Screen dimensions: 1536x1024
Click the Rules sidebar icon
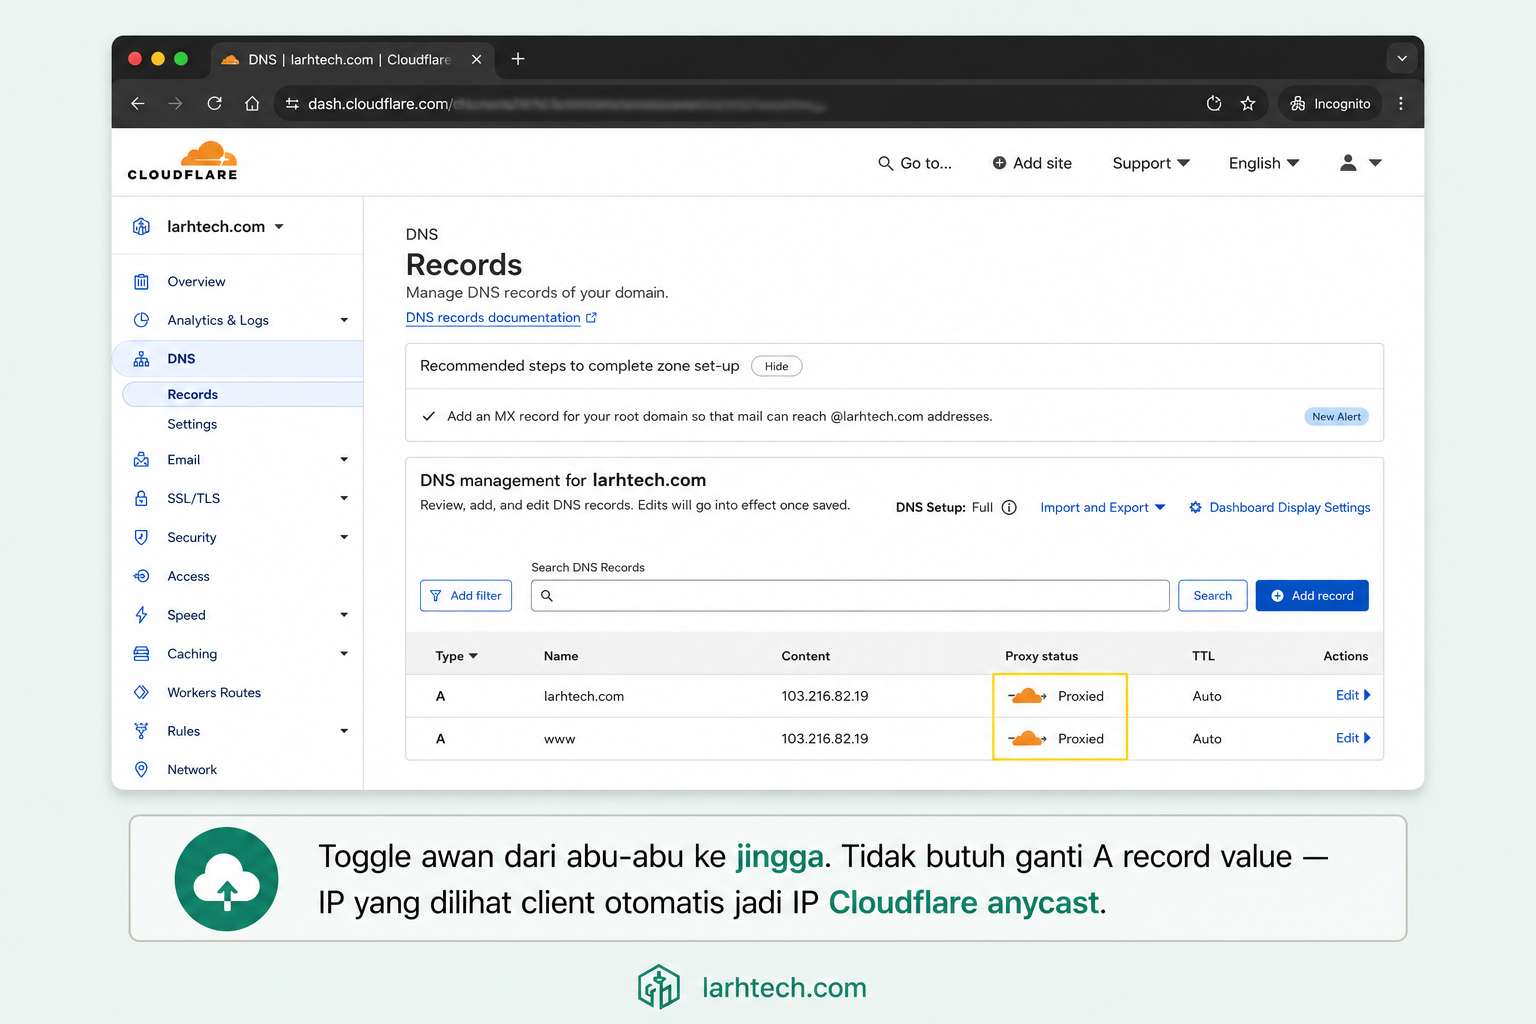coord(141,731)
